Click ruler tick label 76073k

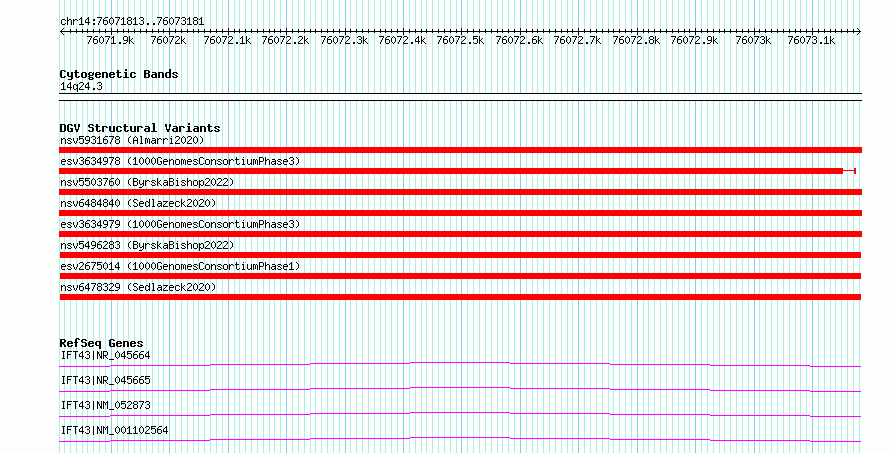coord(753,40)
